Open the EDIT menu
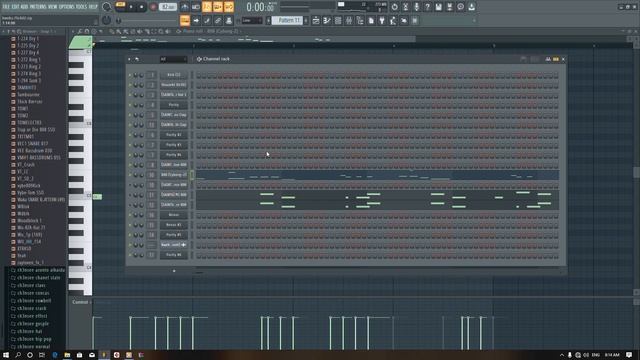 click(x=16, y=7)
